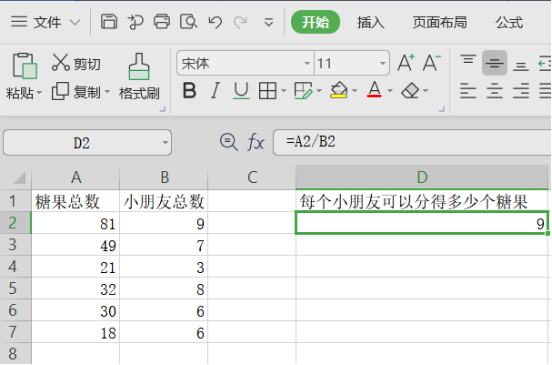
Task: Click the zoom magnifier icon by formula bar
Action: [x=228, y=142]
